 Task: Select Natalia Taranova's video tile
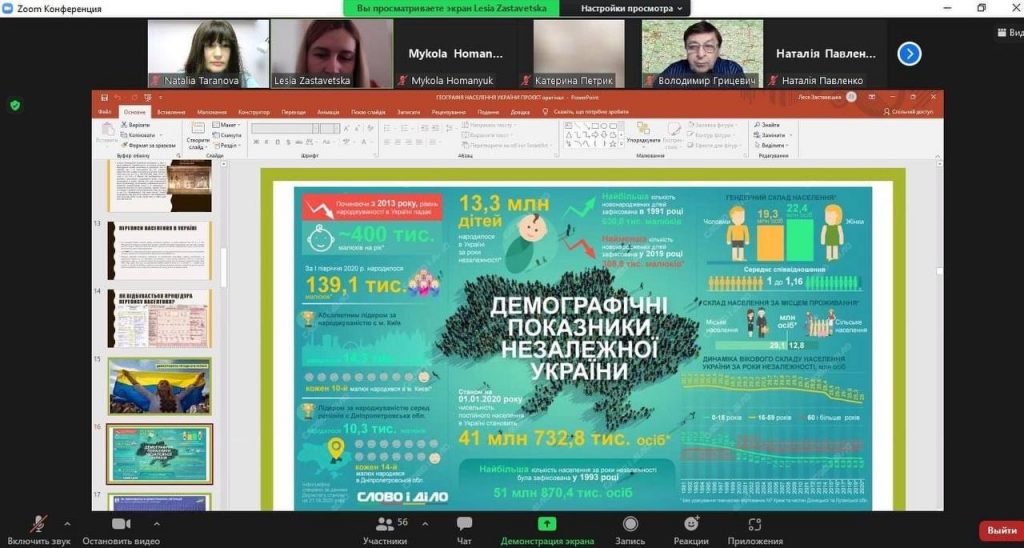208,54
